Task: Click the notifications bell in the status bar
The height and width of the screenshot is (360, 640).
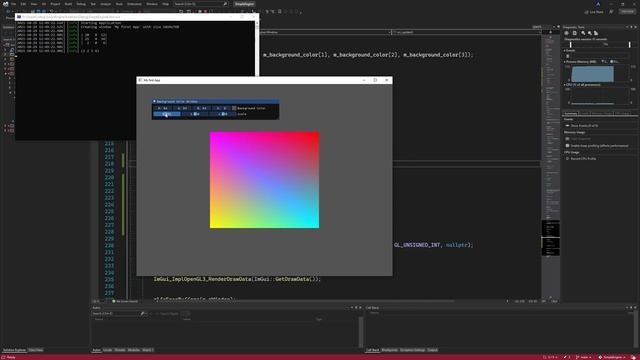Action: pos(633,357)
